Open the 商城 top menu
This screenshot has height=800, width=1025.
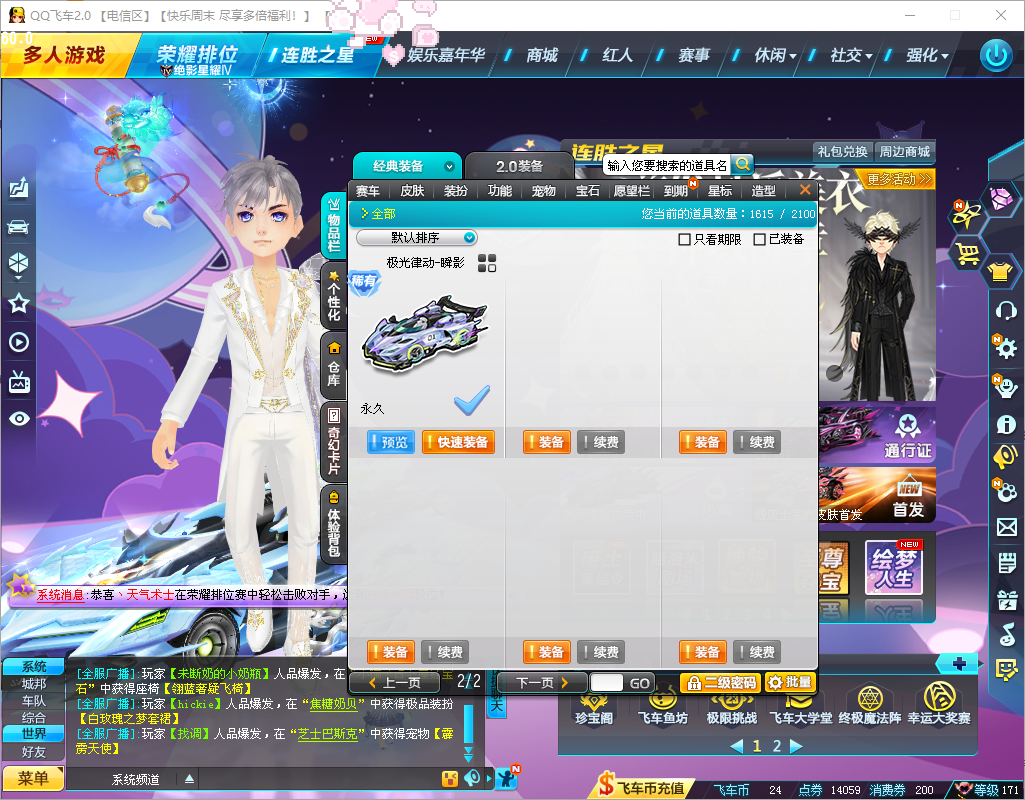click(542, 56)
